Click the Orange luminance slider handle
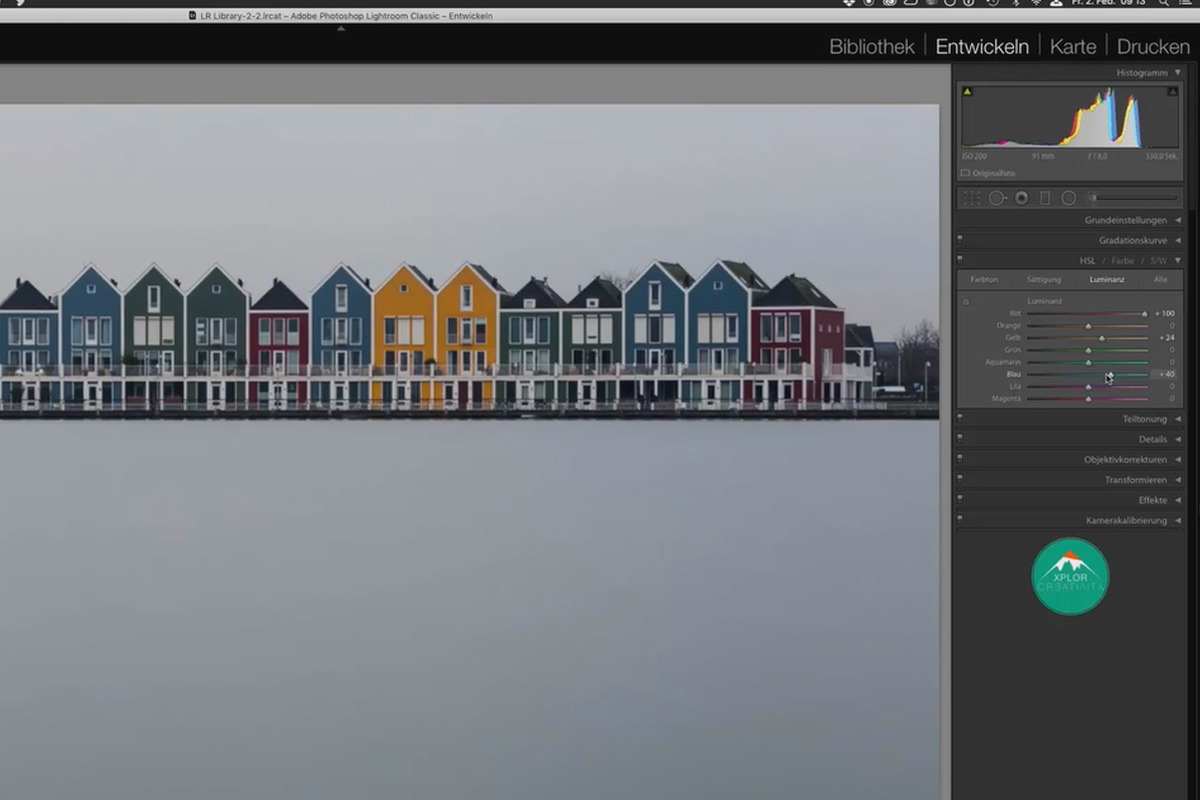This screenshot has height=800, width=1200. click(x=1088, y=326)
